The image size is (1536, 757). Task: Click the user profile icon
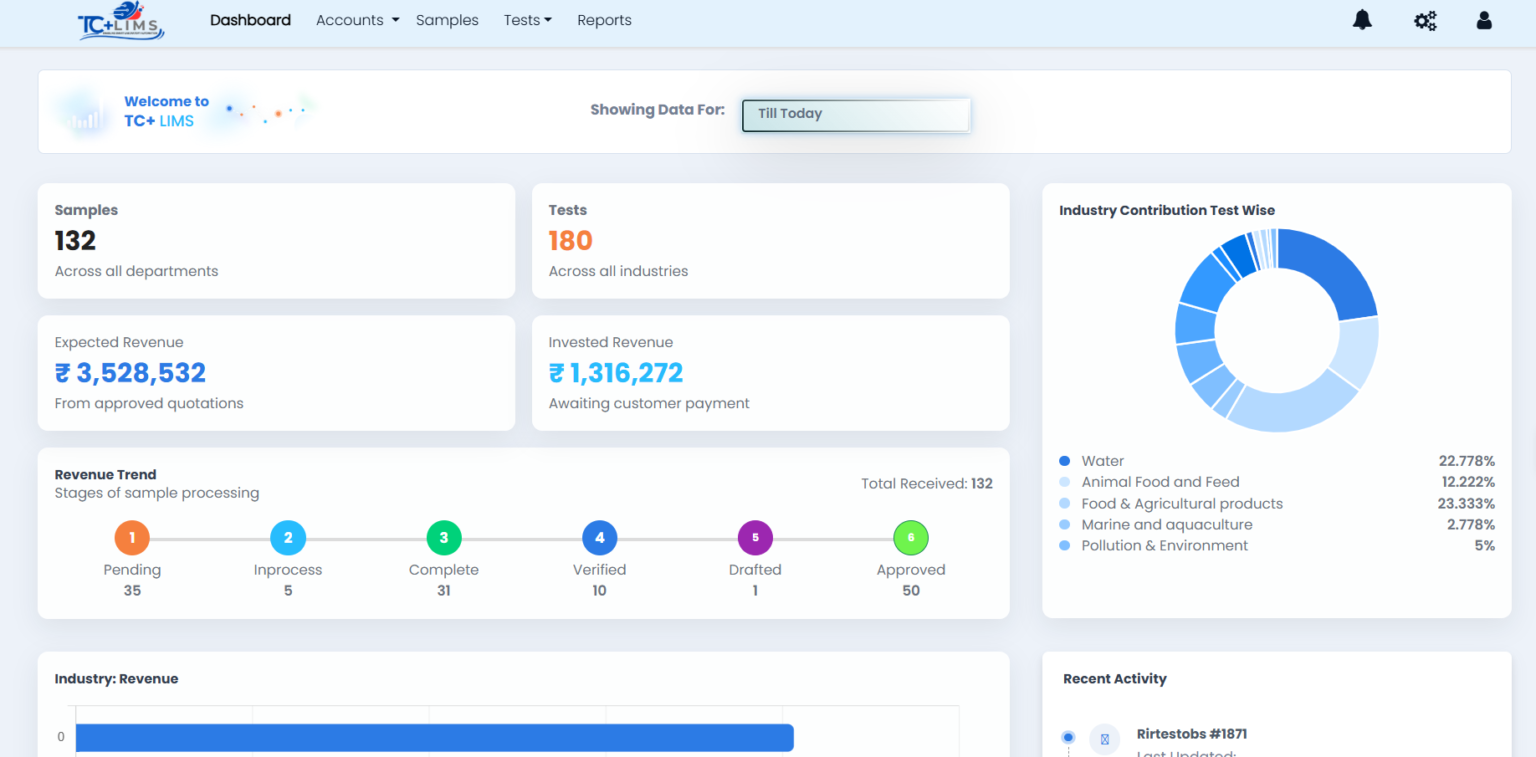click(x=1484, y=20)
